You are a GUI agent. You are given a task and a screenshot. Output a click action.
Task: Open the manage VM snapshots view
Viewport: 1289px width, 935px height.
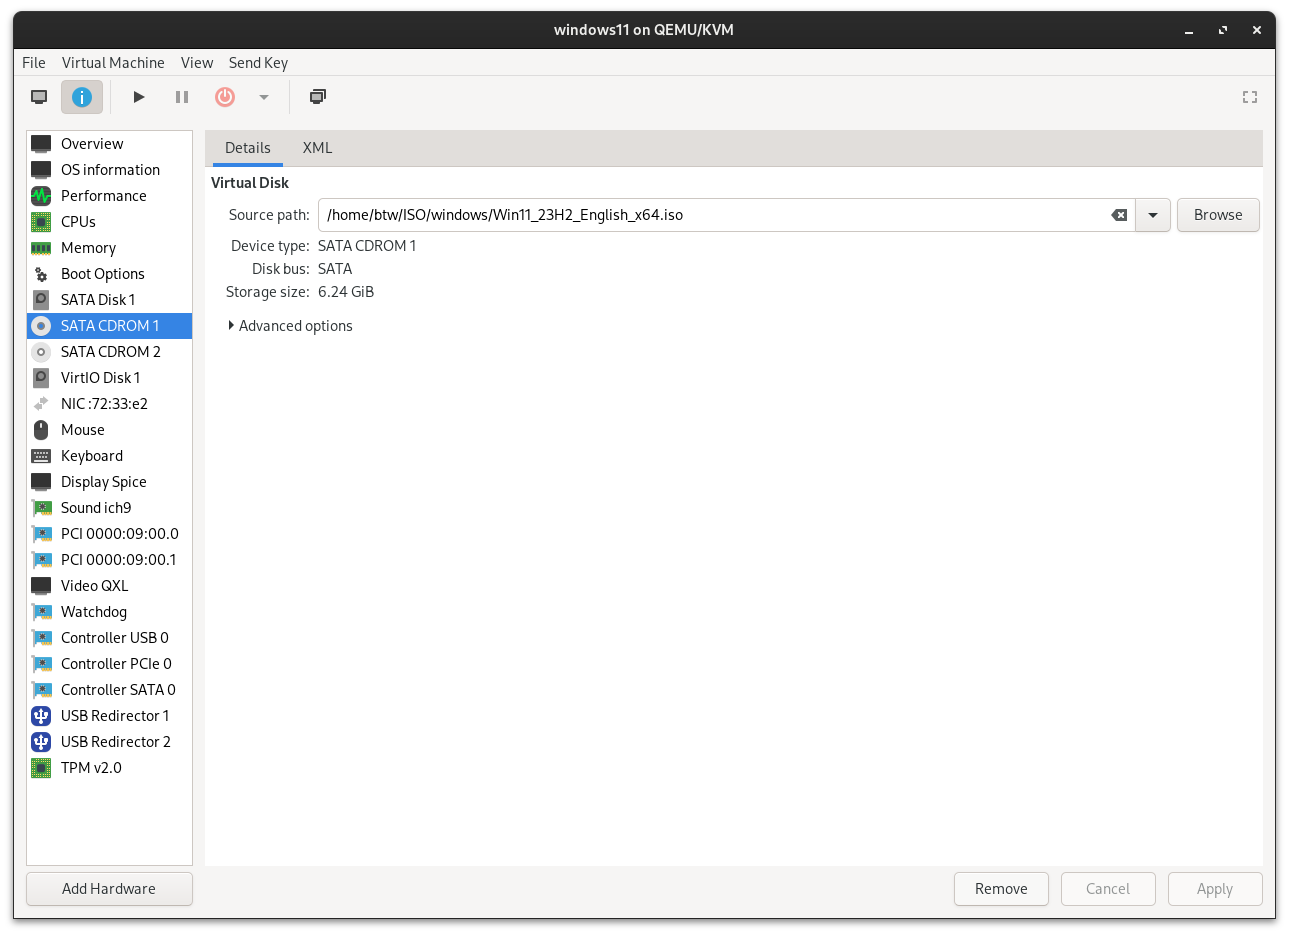point(318,97)
